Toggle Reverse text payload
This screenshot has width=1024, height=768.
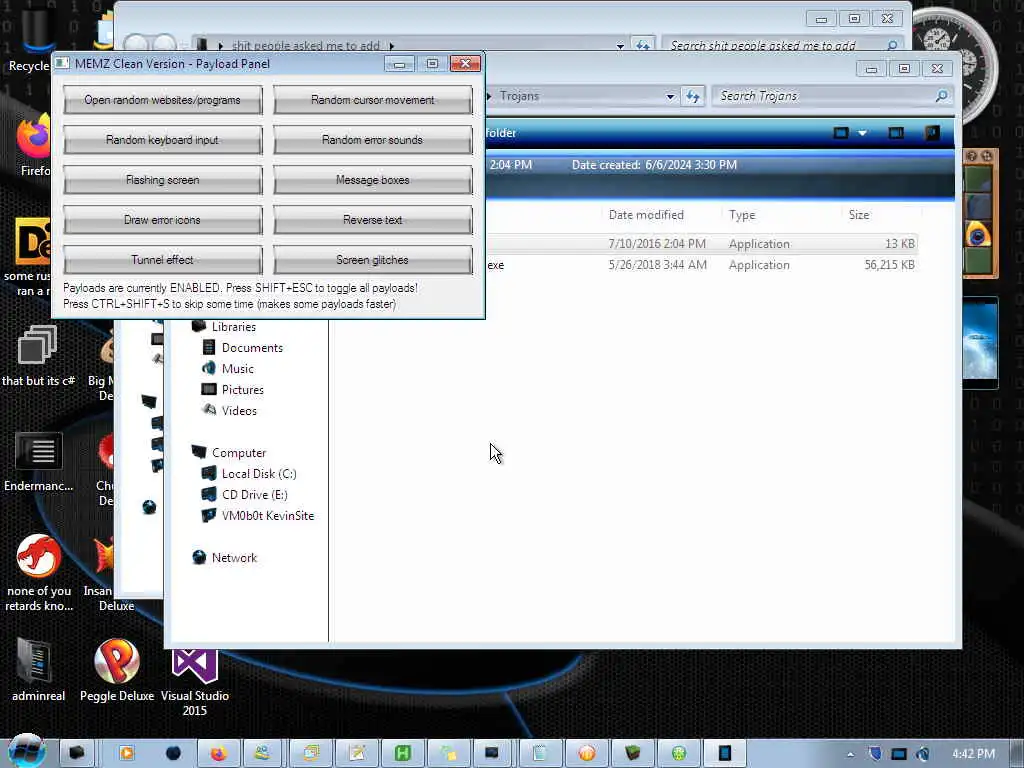click(372, 220)
